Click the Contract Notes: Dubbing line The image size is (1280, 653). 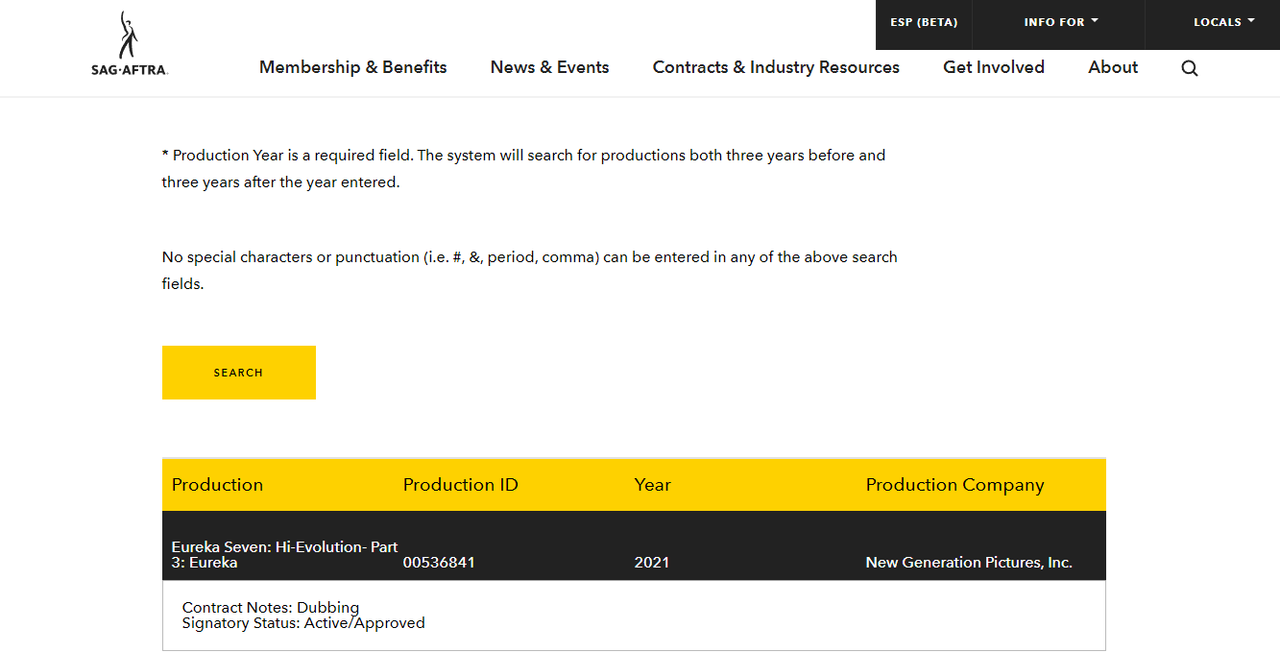click(x=271, y=607)
